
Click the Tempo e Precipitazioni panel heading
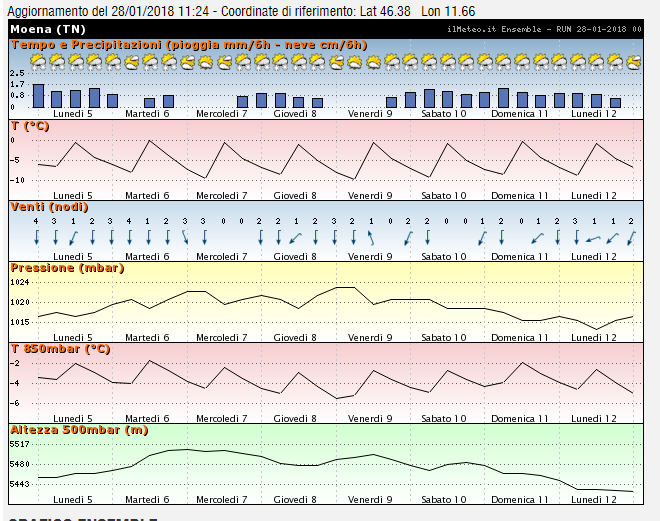click(x=189, y=45)
